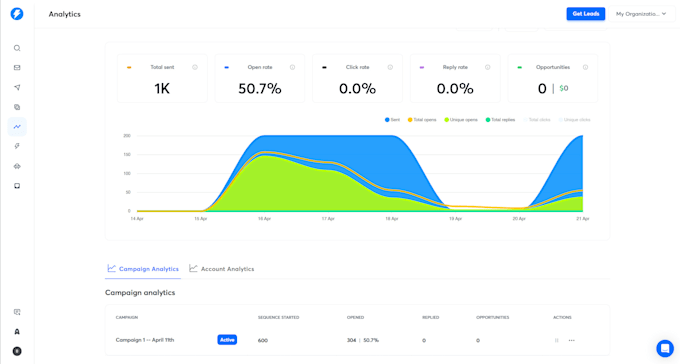This screenshot has height=364, width=680.
Task: Click the 16 Apr chart axis label
Action: coord(264,219)
